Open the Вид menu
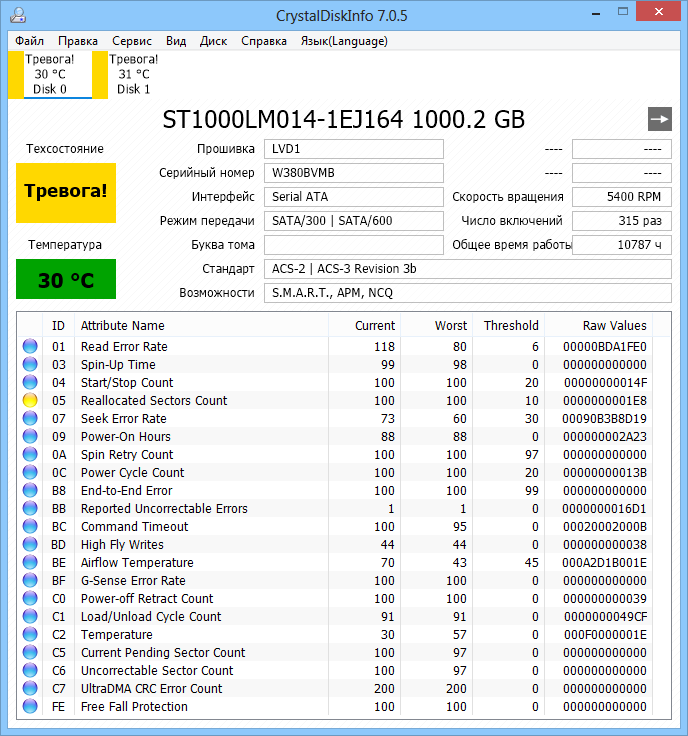Viewport: 688px width, 736px height. point(176,41)
